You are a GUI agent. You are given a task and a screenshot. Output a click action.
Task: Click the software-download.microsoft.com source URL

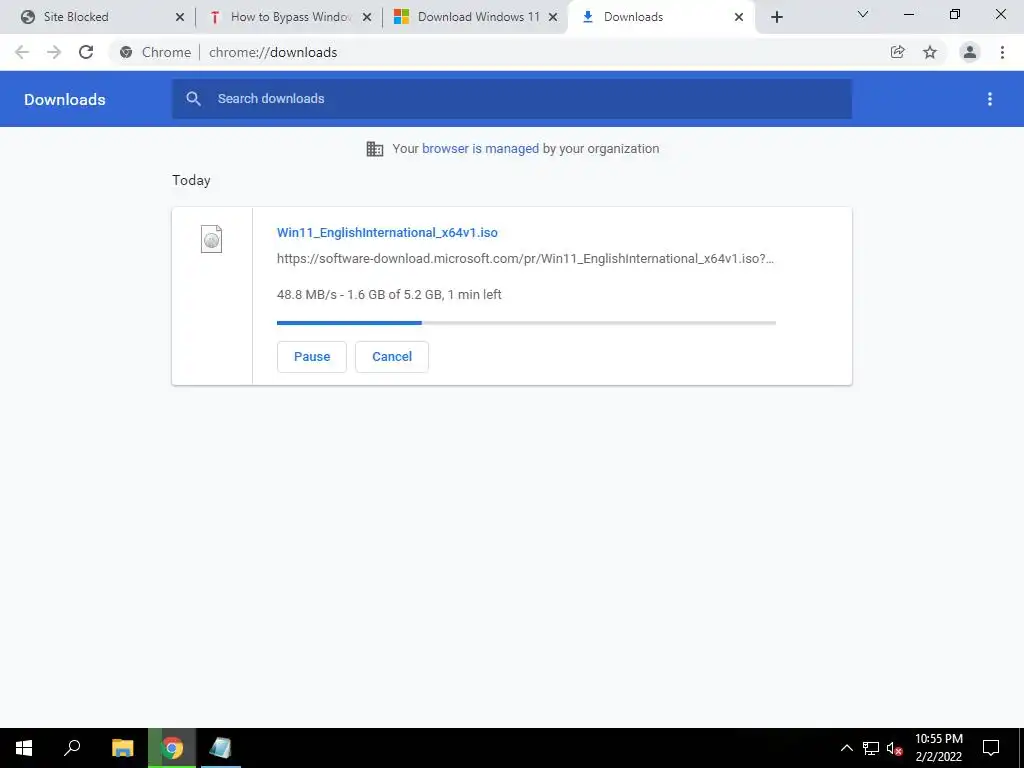point(525,259)
